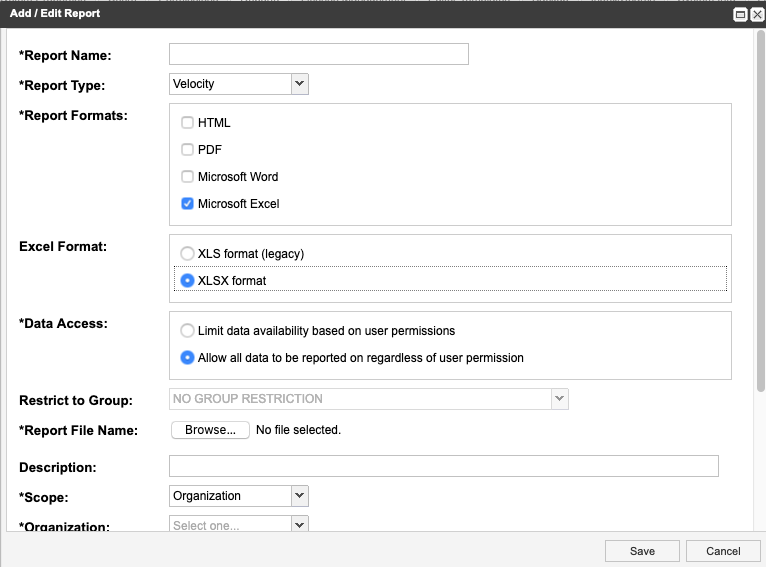Enable the HTML report format checkbox
The height and width of the screenshot is (567, 766).
(x=187, y=123)
